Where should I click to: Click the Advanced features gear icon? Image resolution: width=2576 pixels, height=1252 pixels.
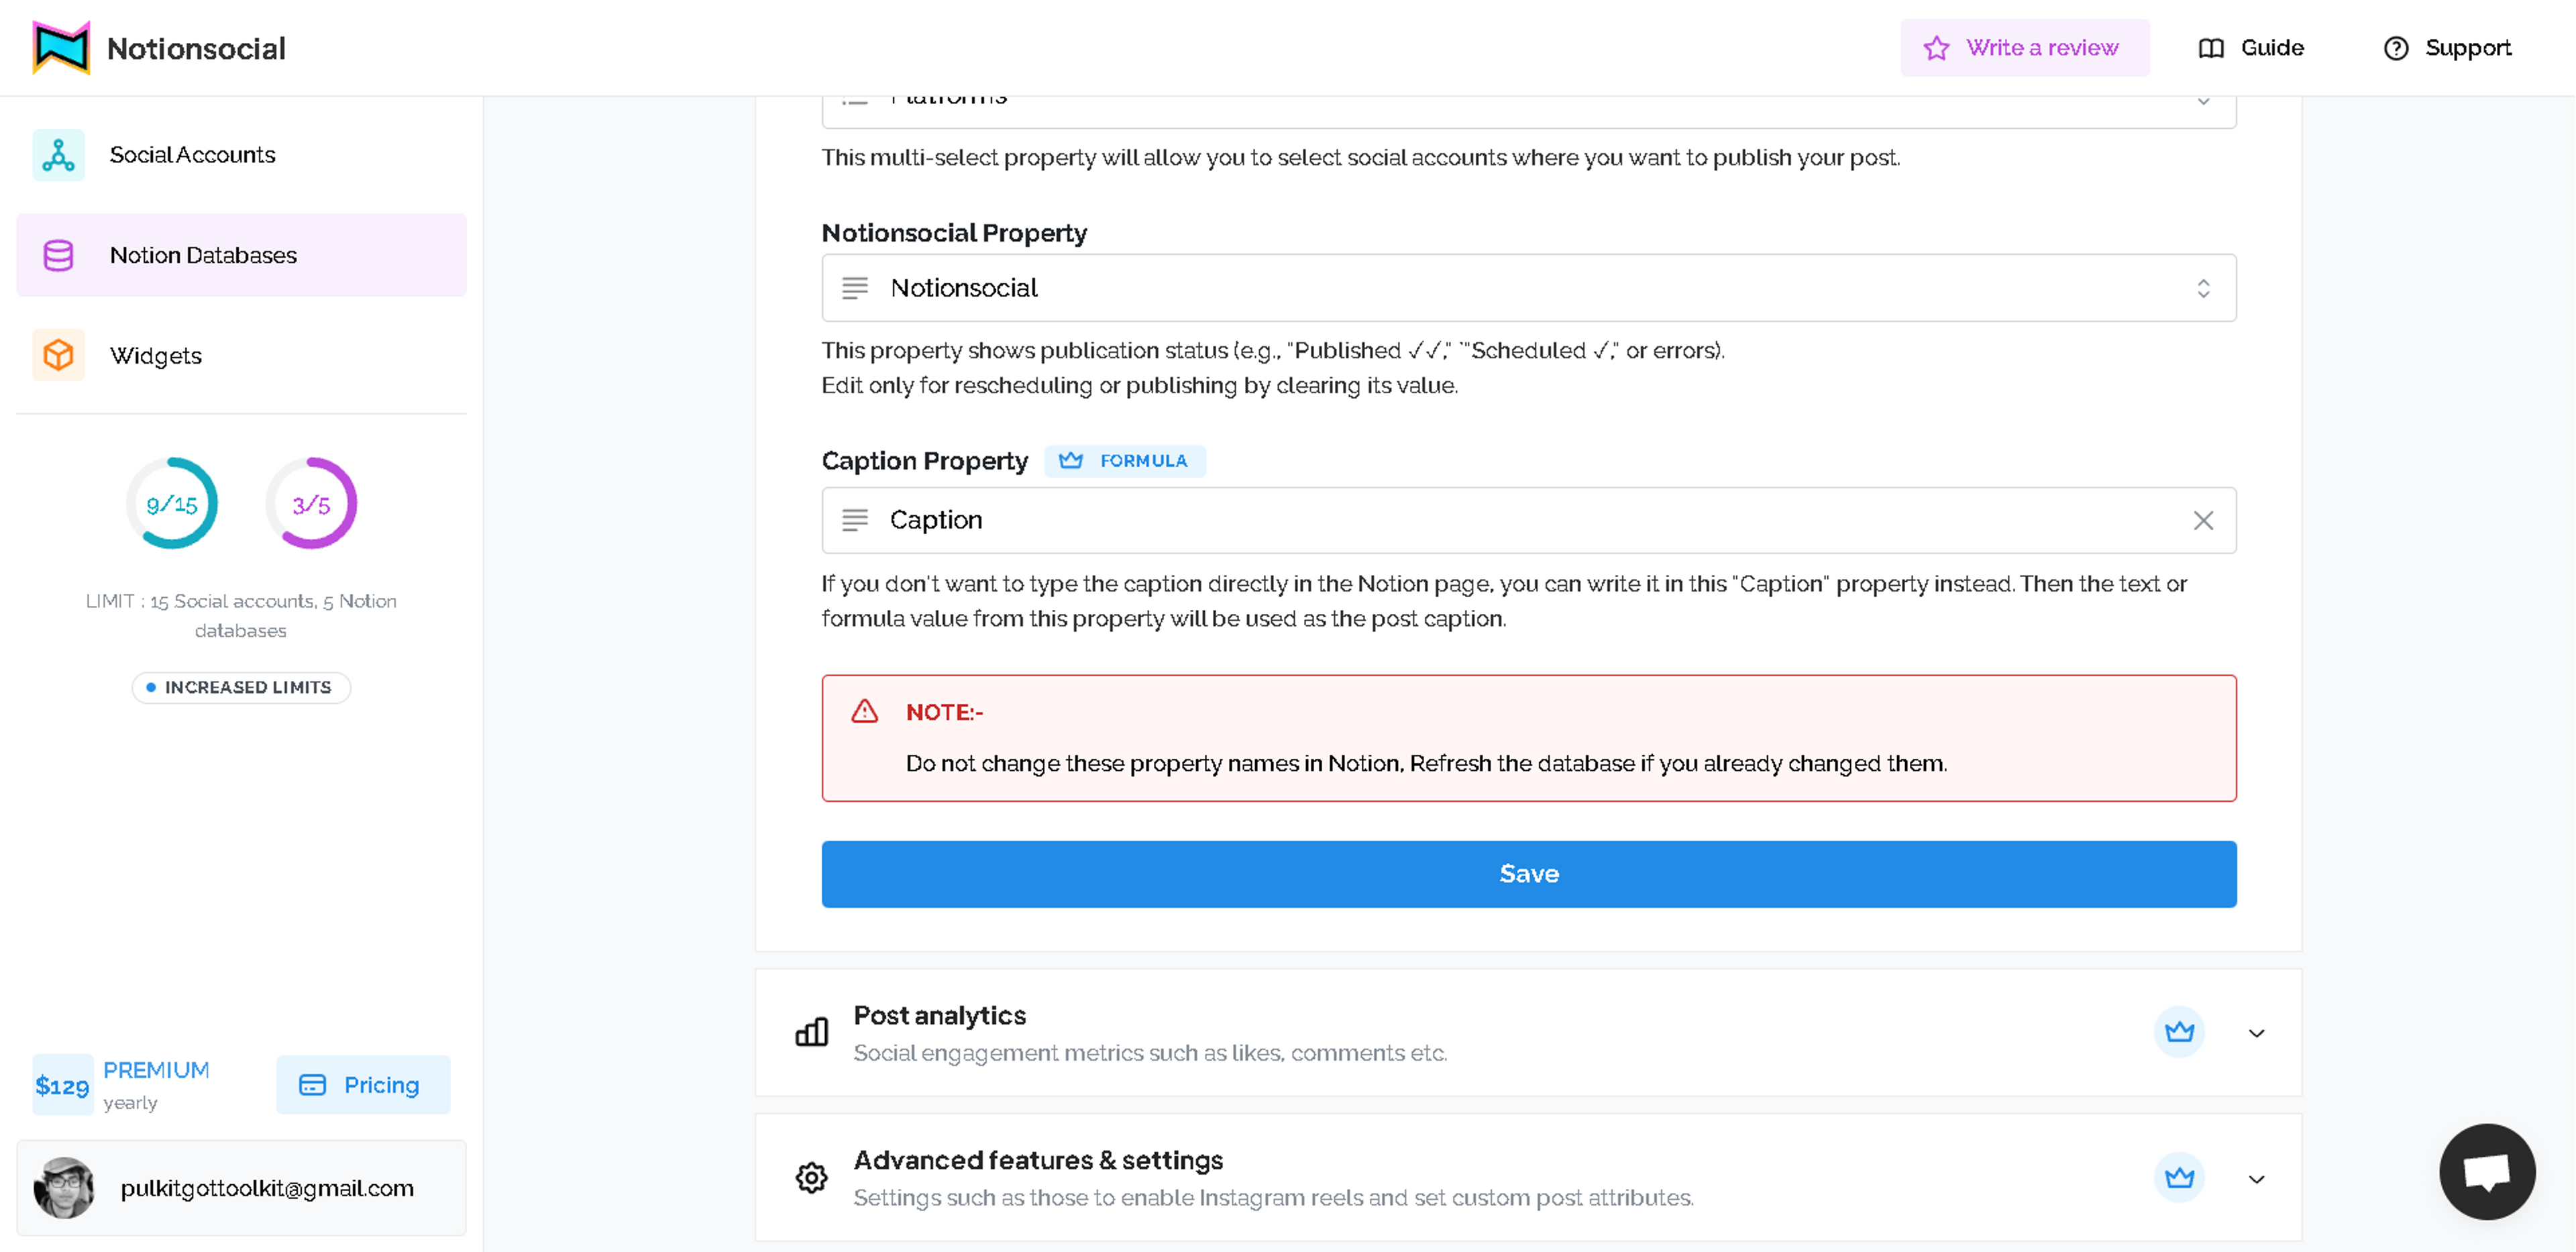pyautogui.click(x=811, y=1178)
